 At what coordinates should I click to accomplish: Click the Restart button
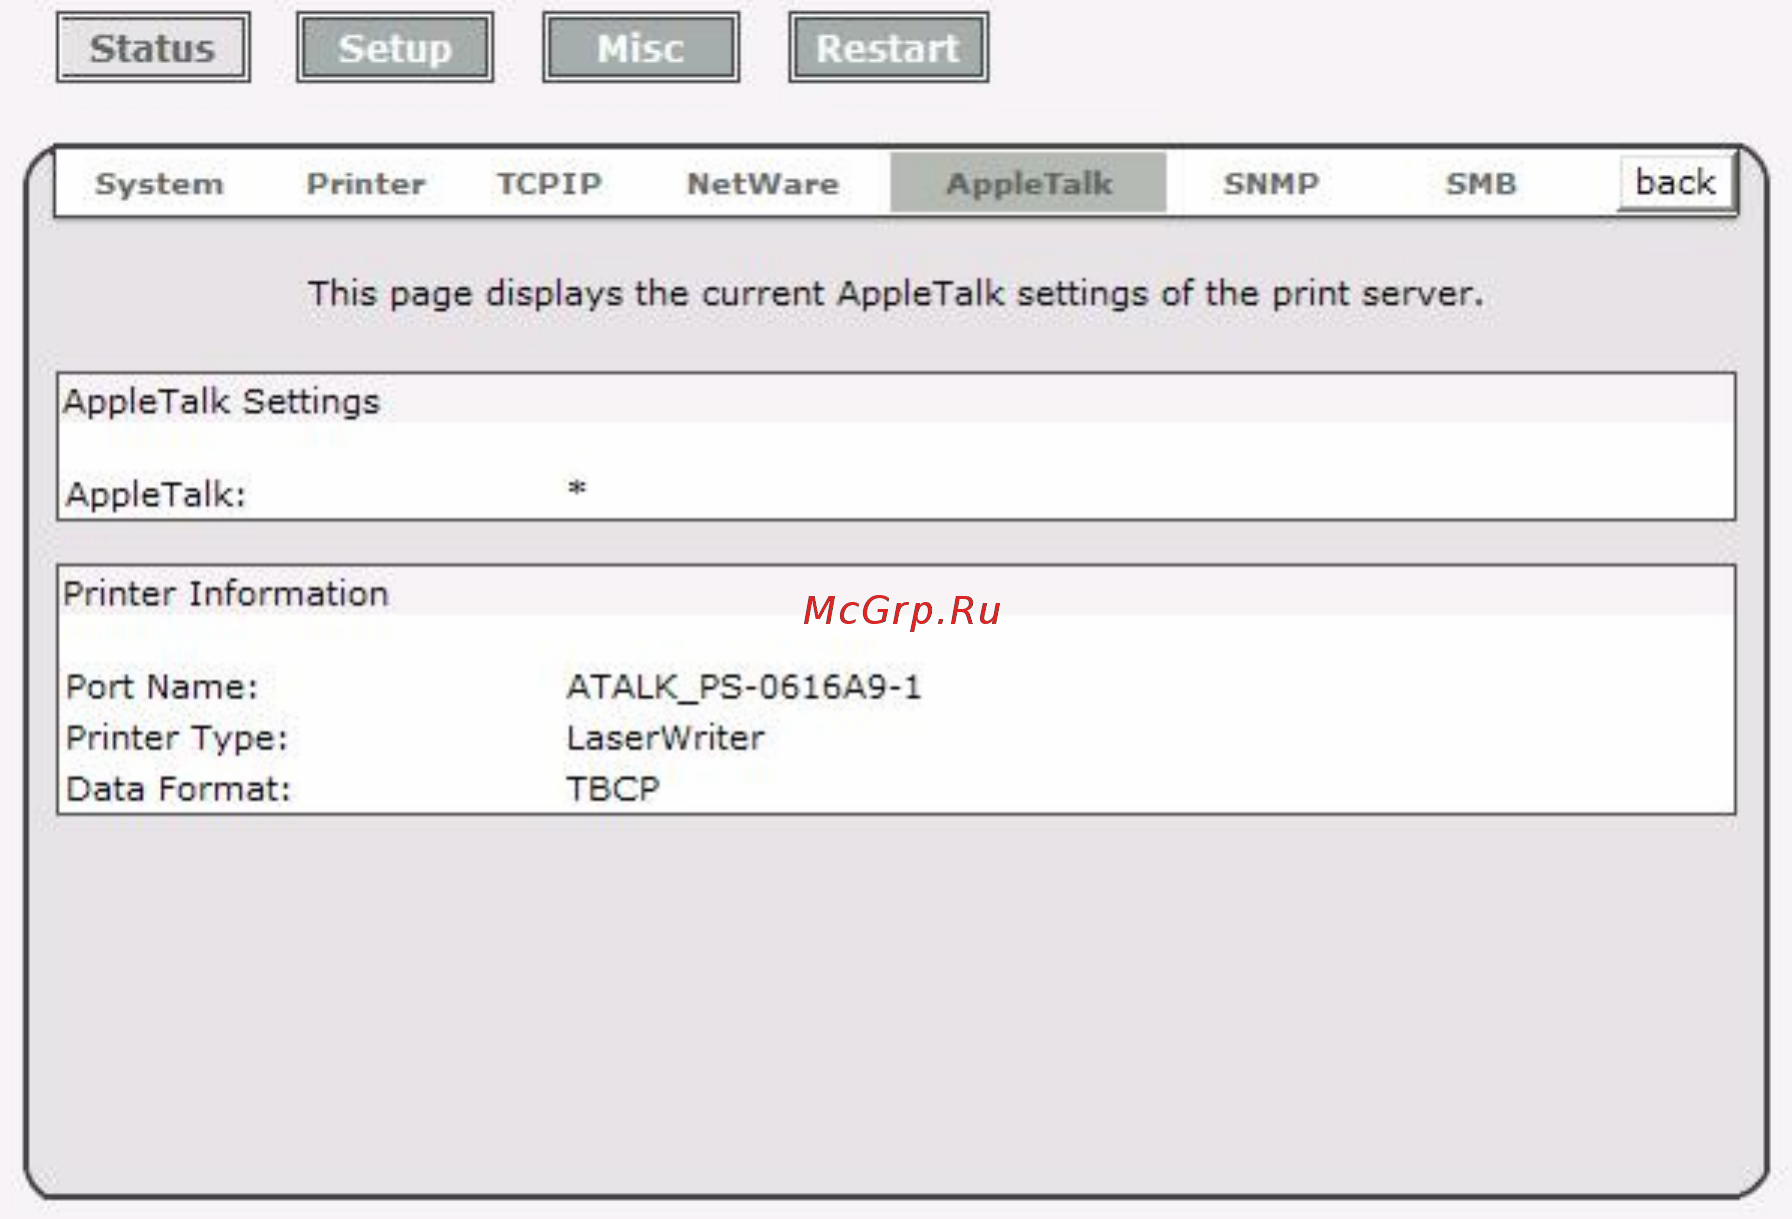coord(888,48)
